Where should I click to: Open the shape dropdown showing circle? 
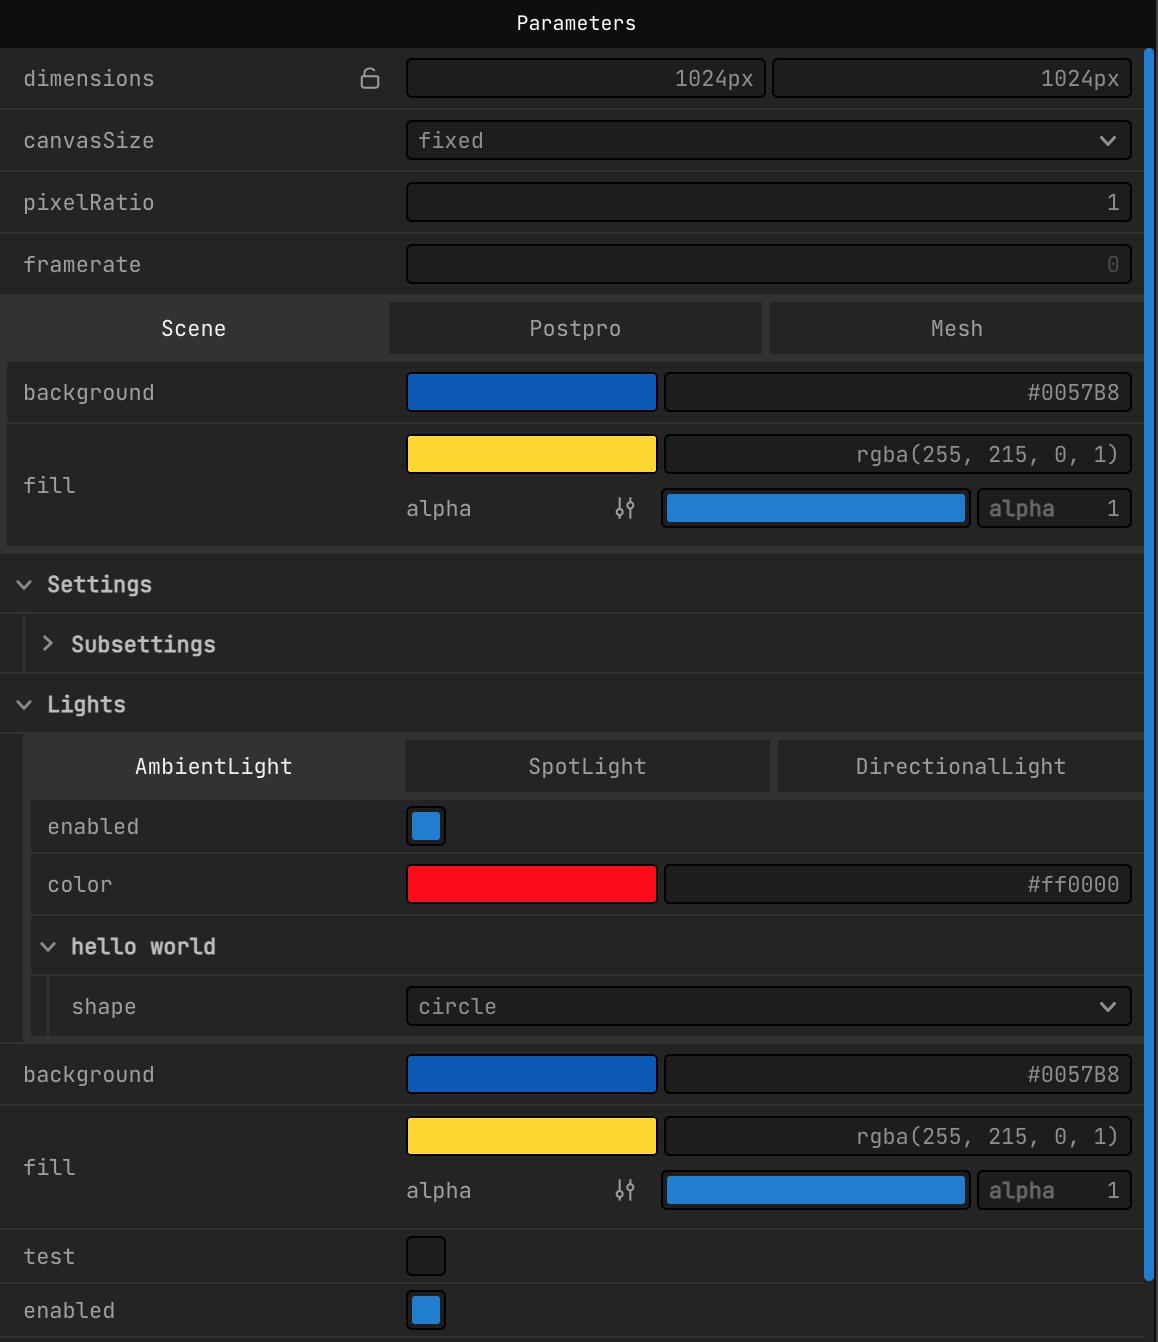(x=768, y=1006)
